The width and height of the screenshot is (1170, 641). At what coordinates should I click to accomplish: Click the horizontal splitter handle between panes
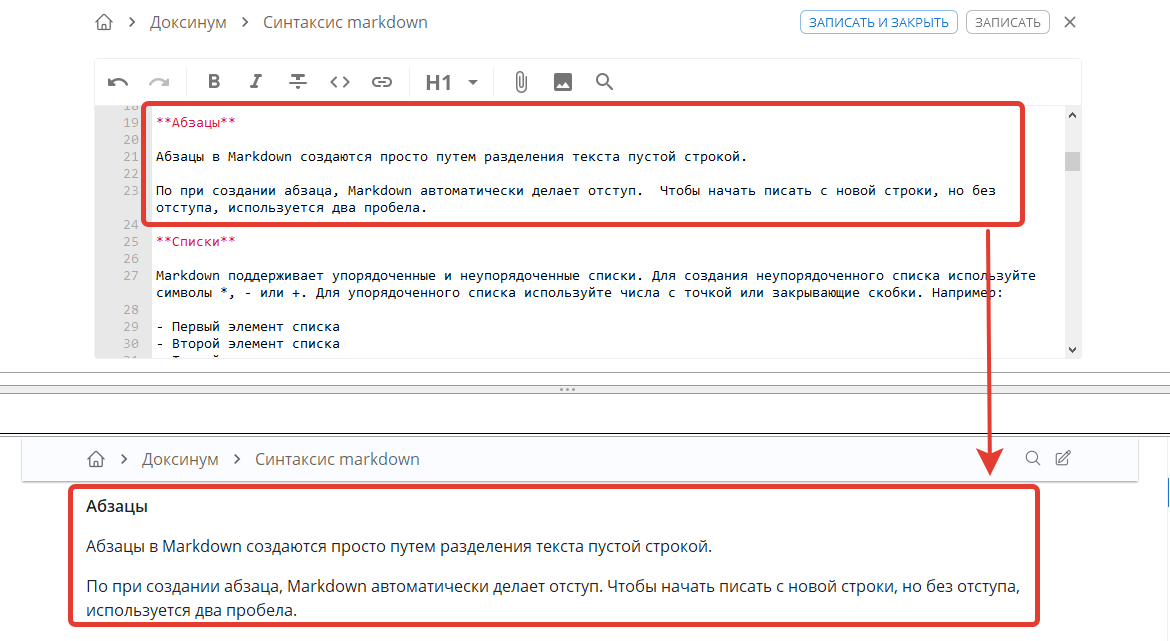click(567, 389)
